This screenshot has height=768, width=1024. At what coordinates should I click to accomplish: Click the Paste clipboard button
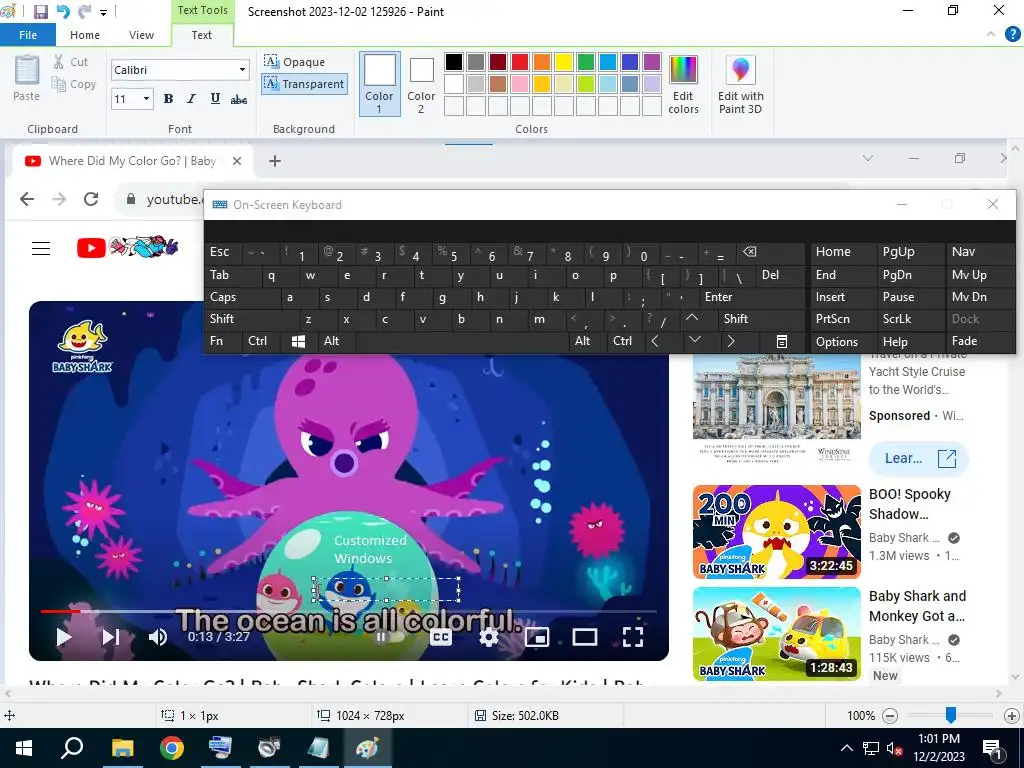(27, 78)
